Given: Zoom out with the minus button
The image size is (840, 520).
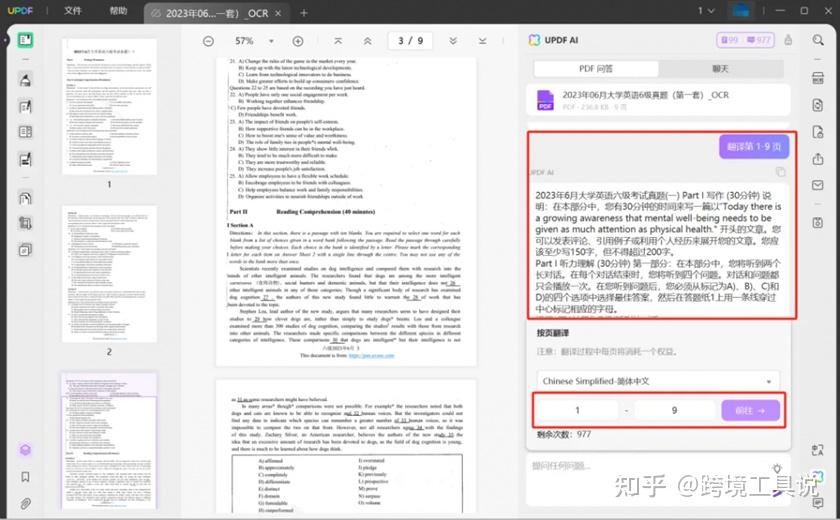Looking at the screenshot, I should pos(208,41).
